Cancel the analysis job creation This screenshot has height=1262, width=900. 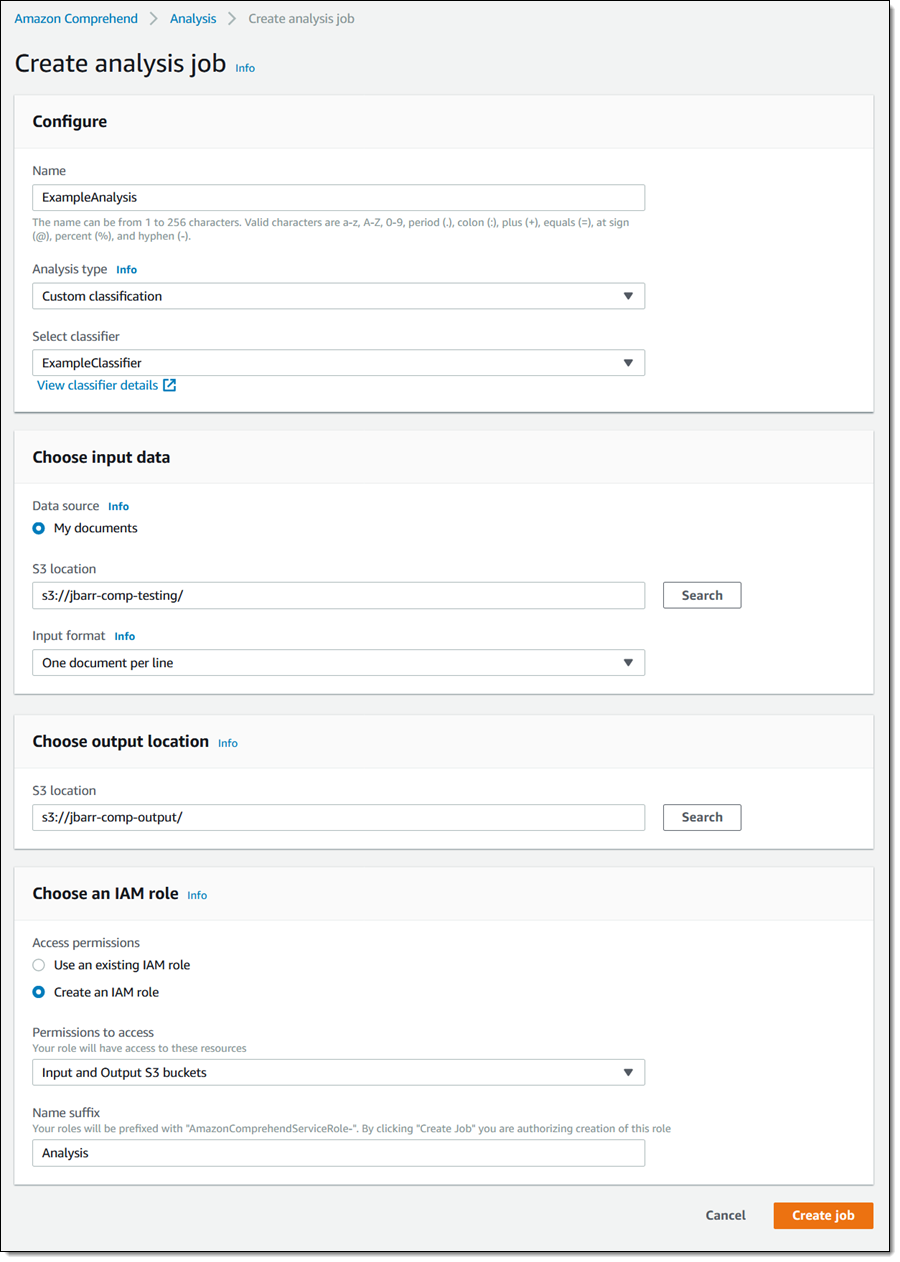[x=725, y=1215]
